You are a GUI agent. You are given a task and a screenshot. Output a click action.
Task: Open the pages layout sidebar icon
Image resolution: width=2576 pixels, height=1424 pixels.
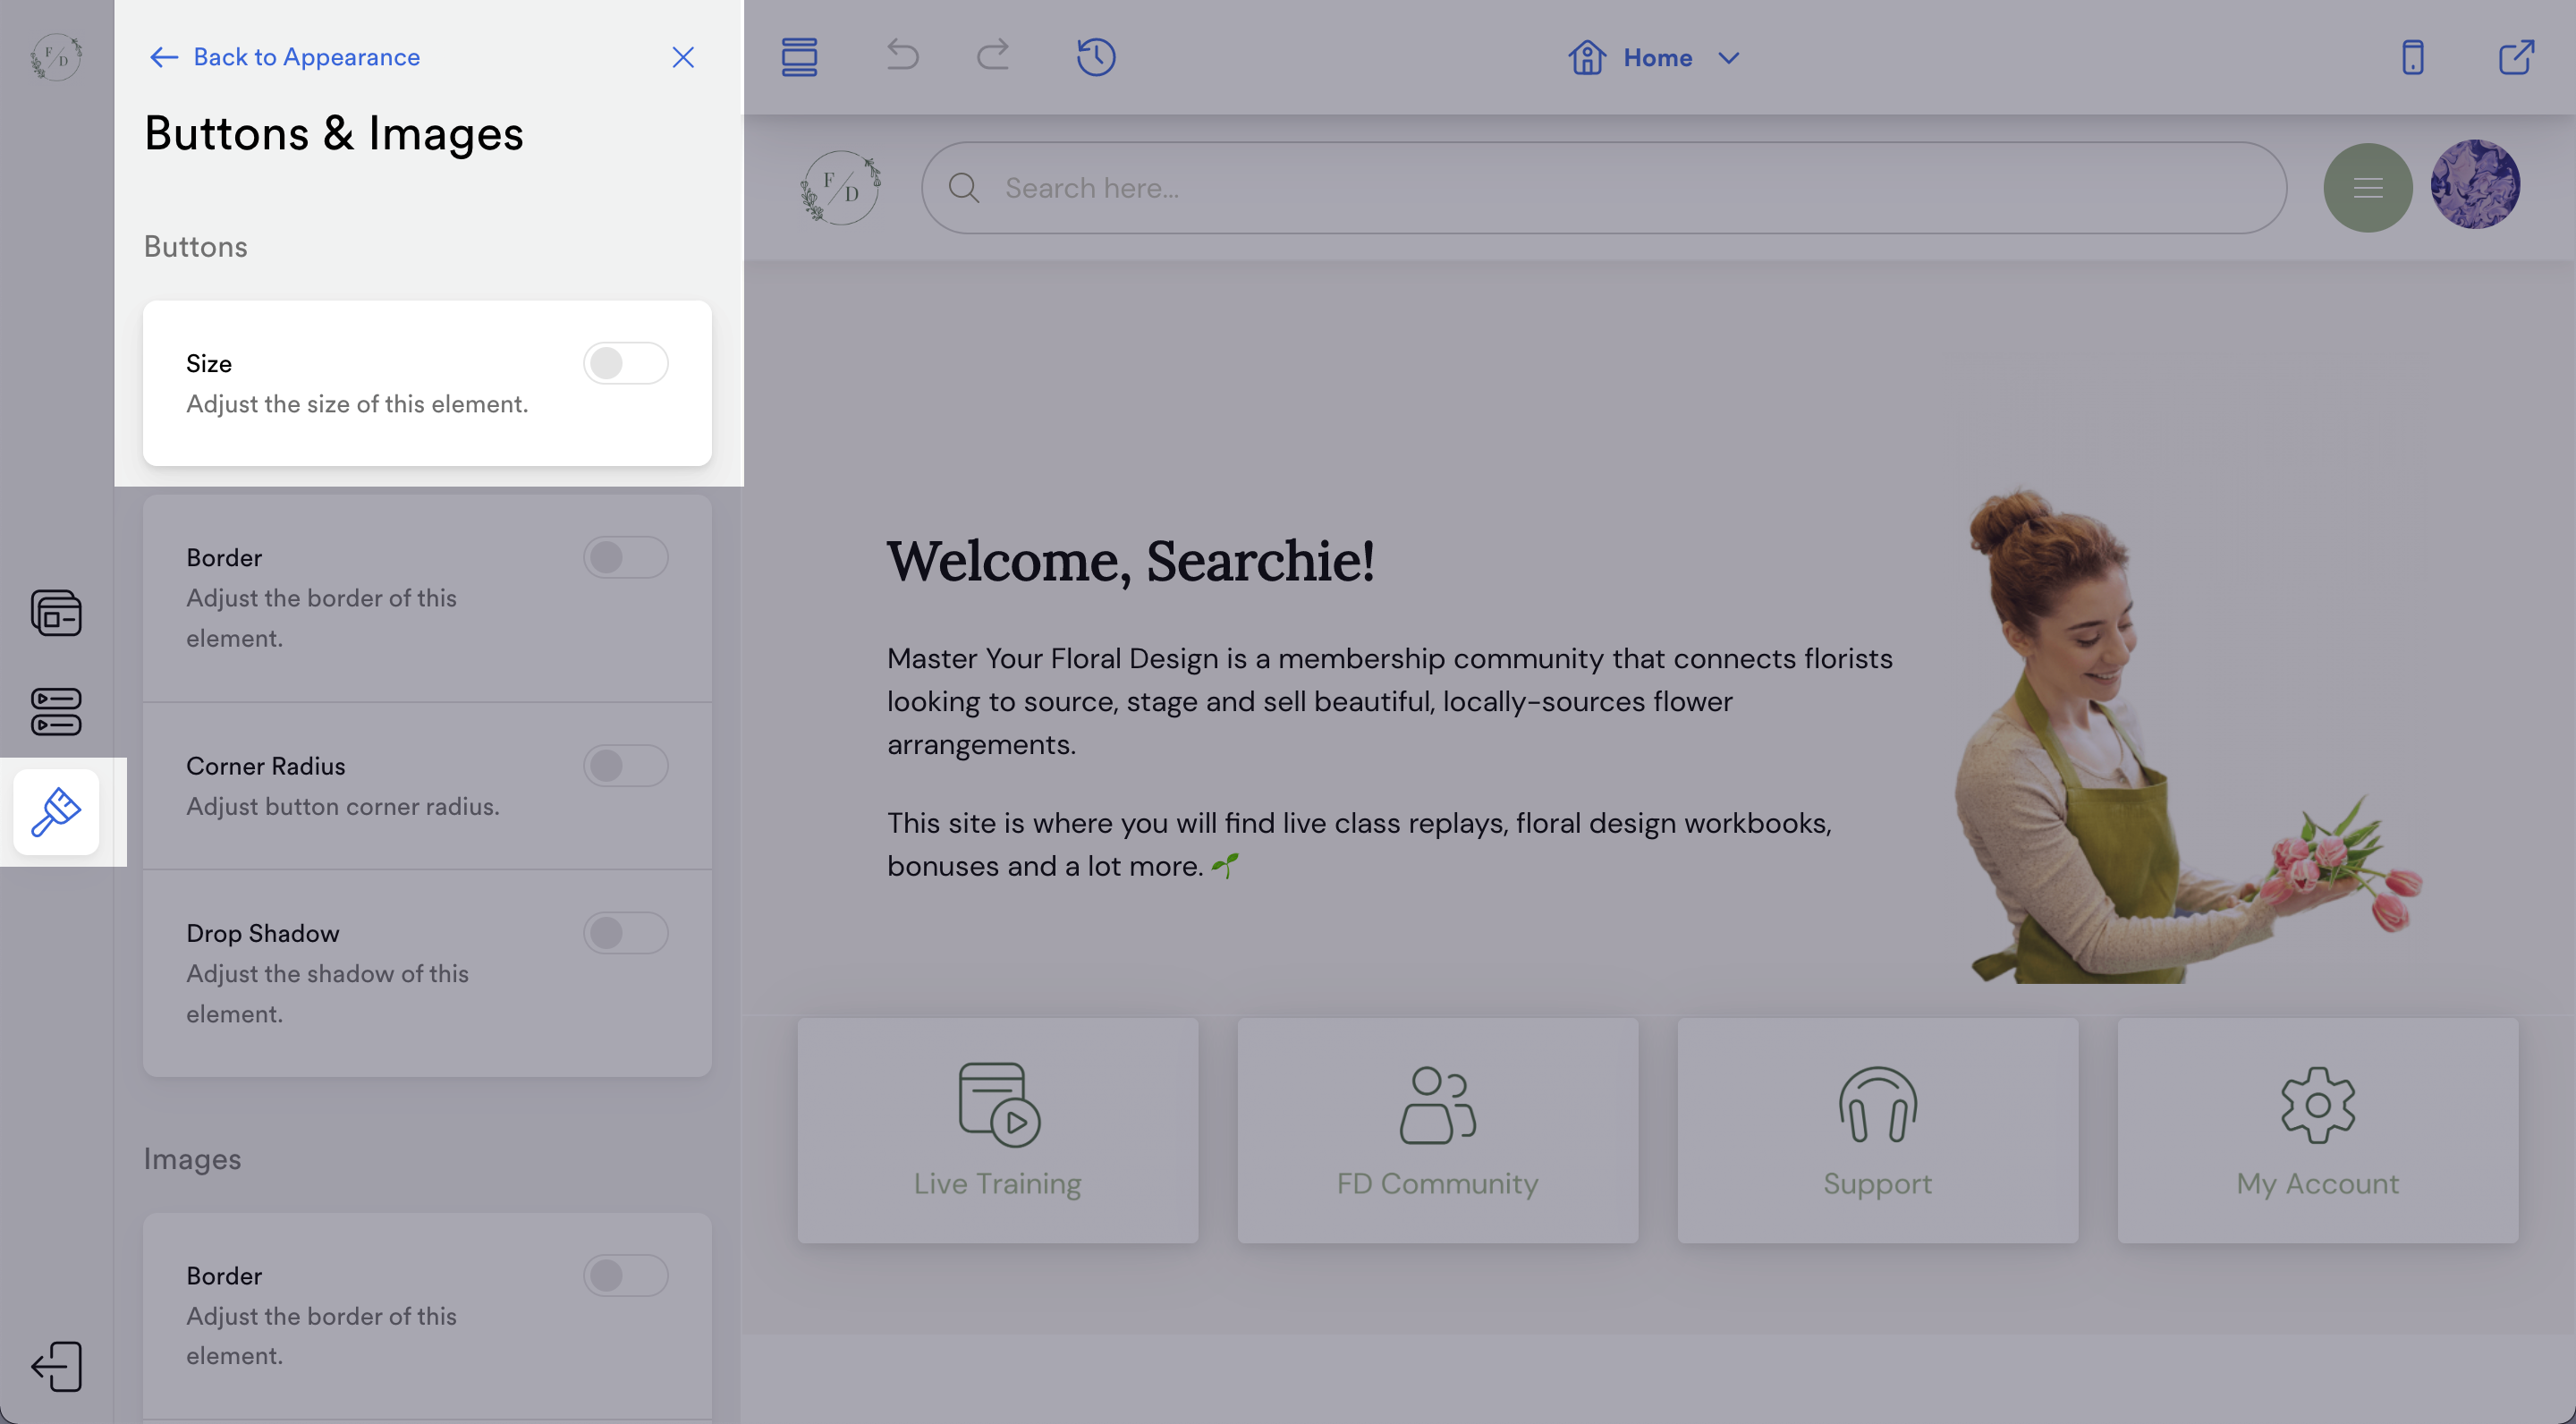pos(56,613)
